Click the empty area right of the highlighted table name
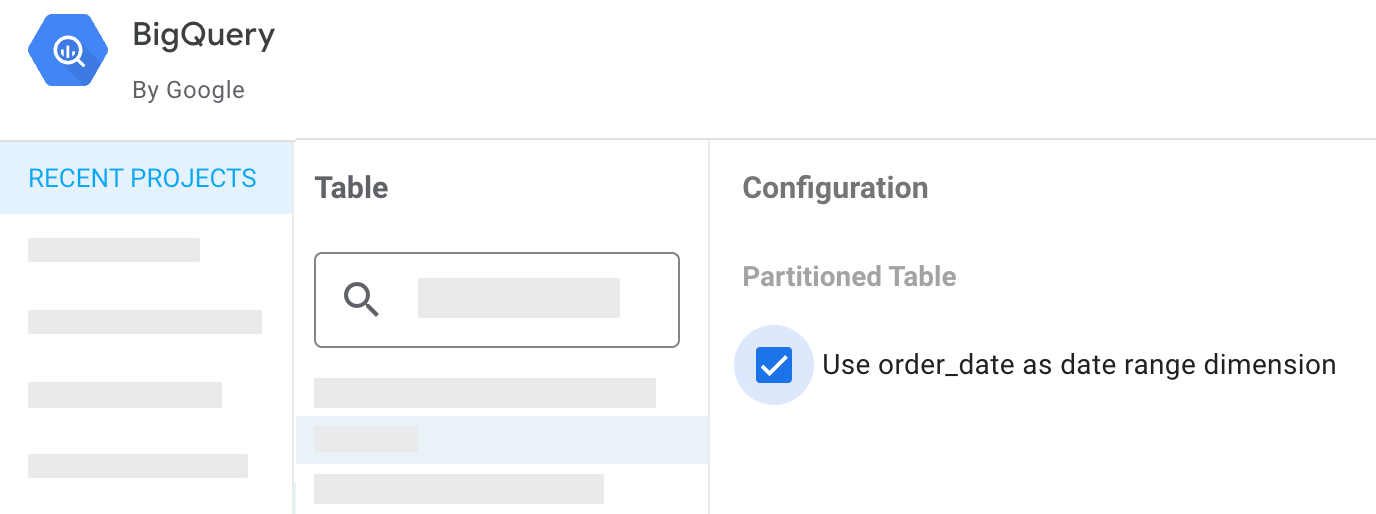Viewport: 1376px width, 514px height. pos(560,440)
